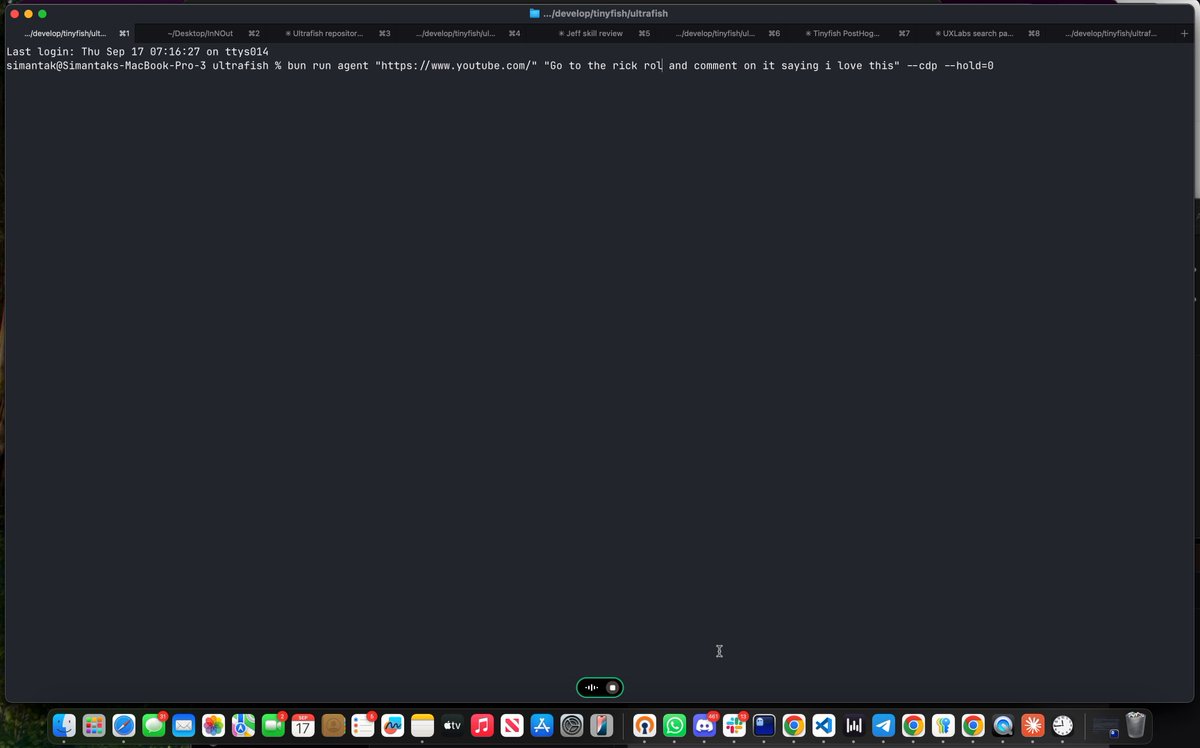
Task: Open QuickTime Player from the dock
Action: 1003,725
